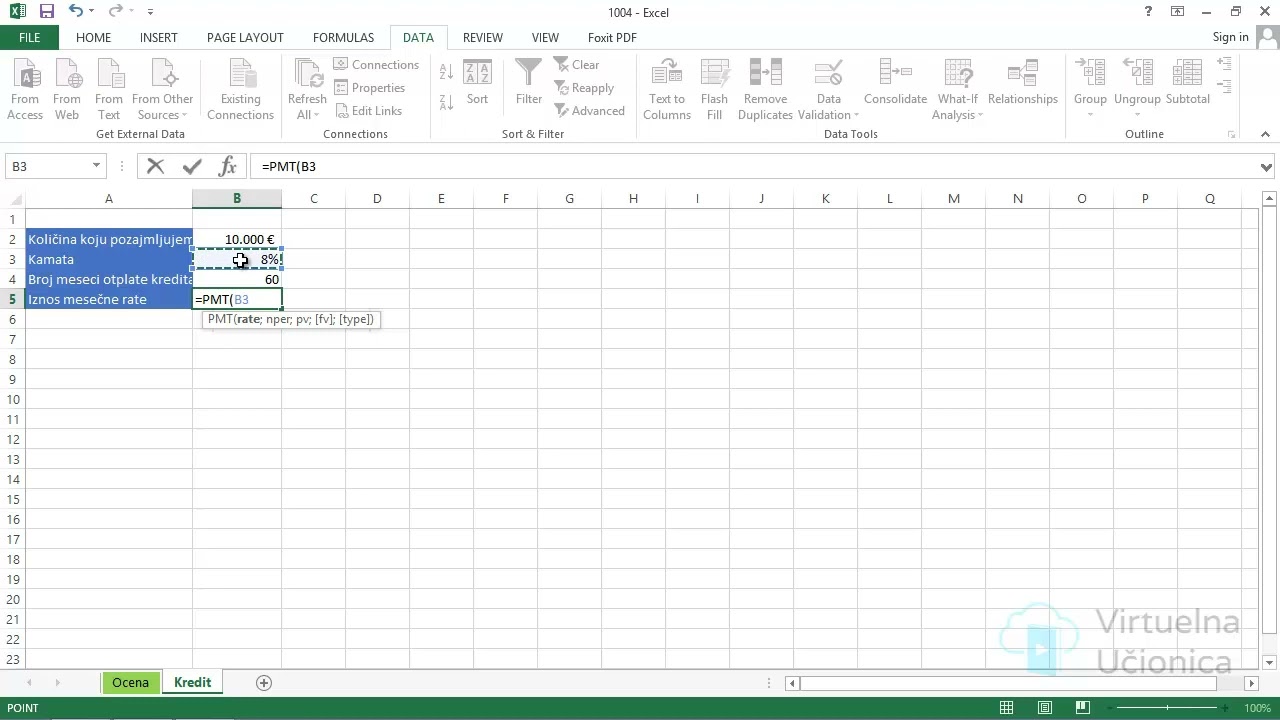Screen dimensions: 1280x720
Task: Customize the Quick Access Toolbar dropdown
Action: [x=150, y=12]
